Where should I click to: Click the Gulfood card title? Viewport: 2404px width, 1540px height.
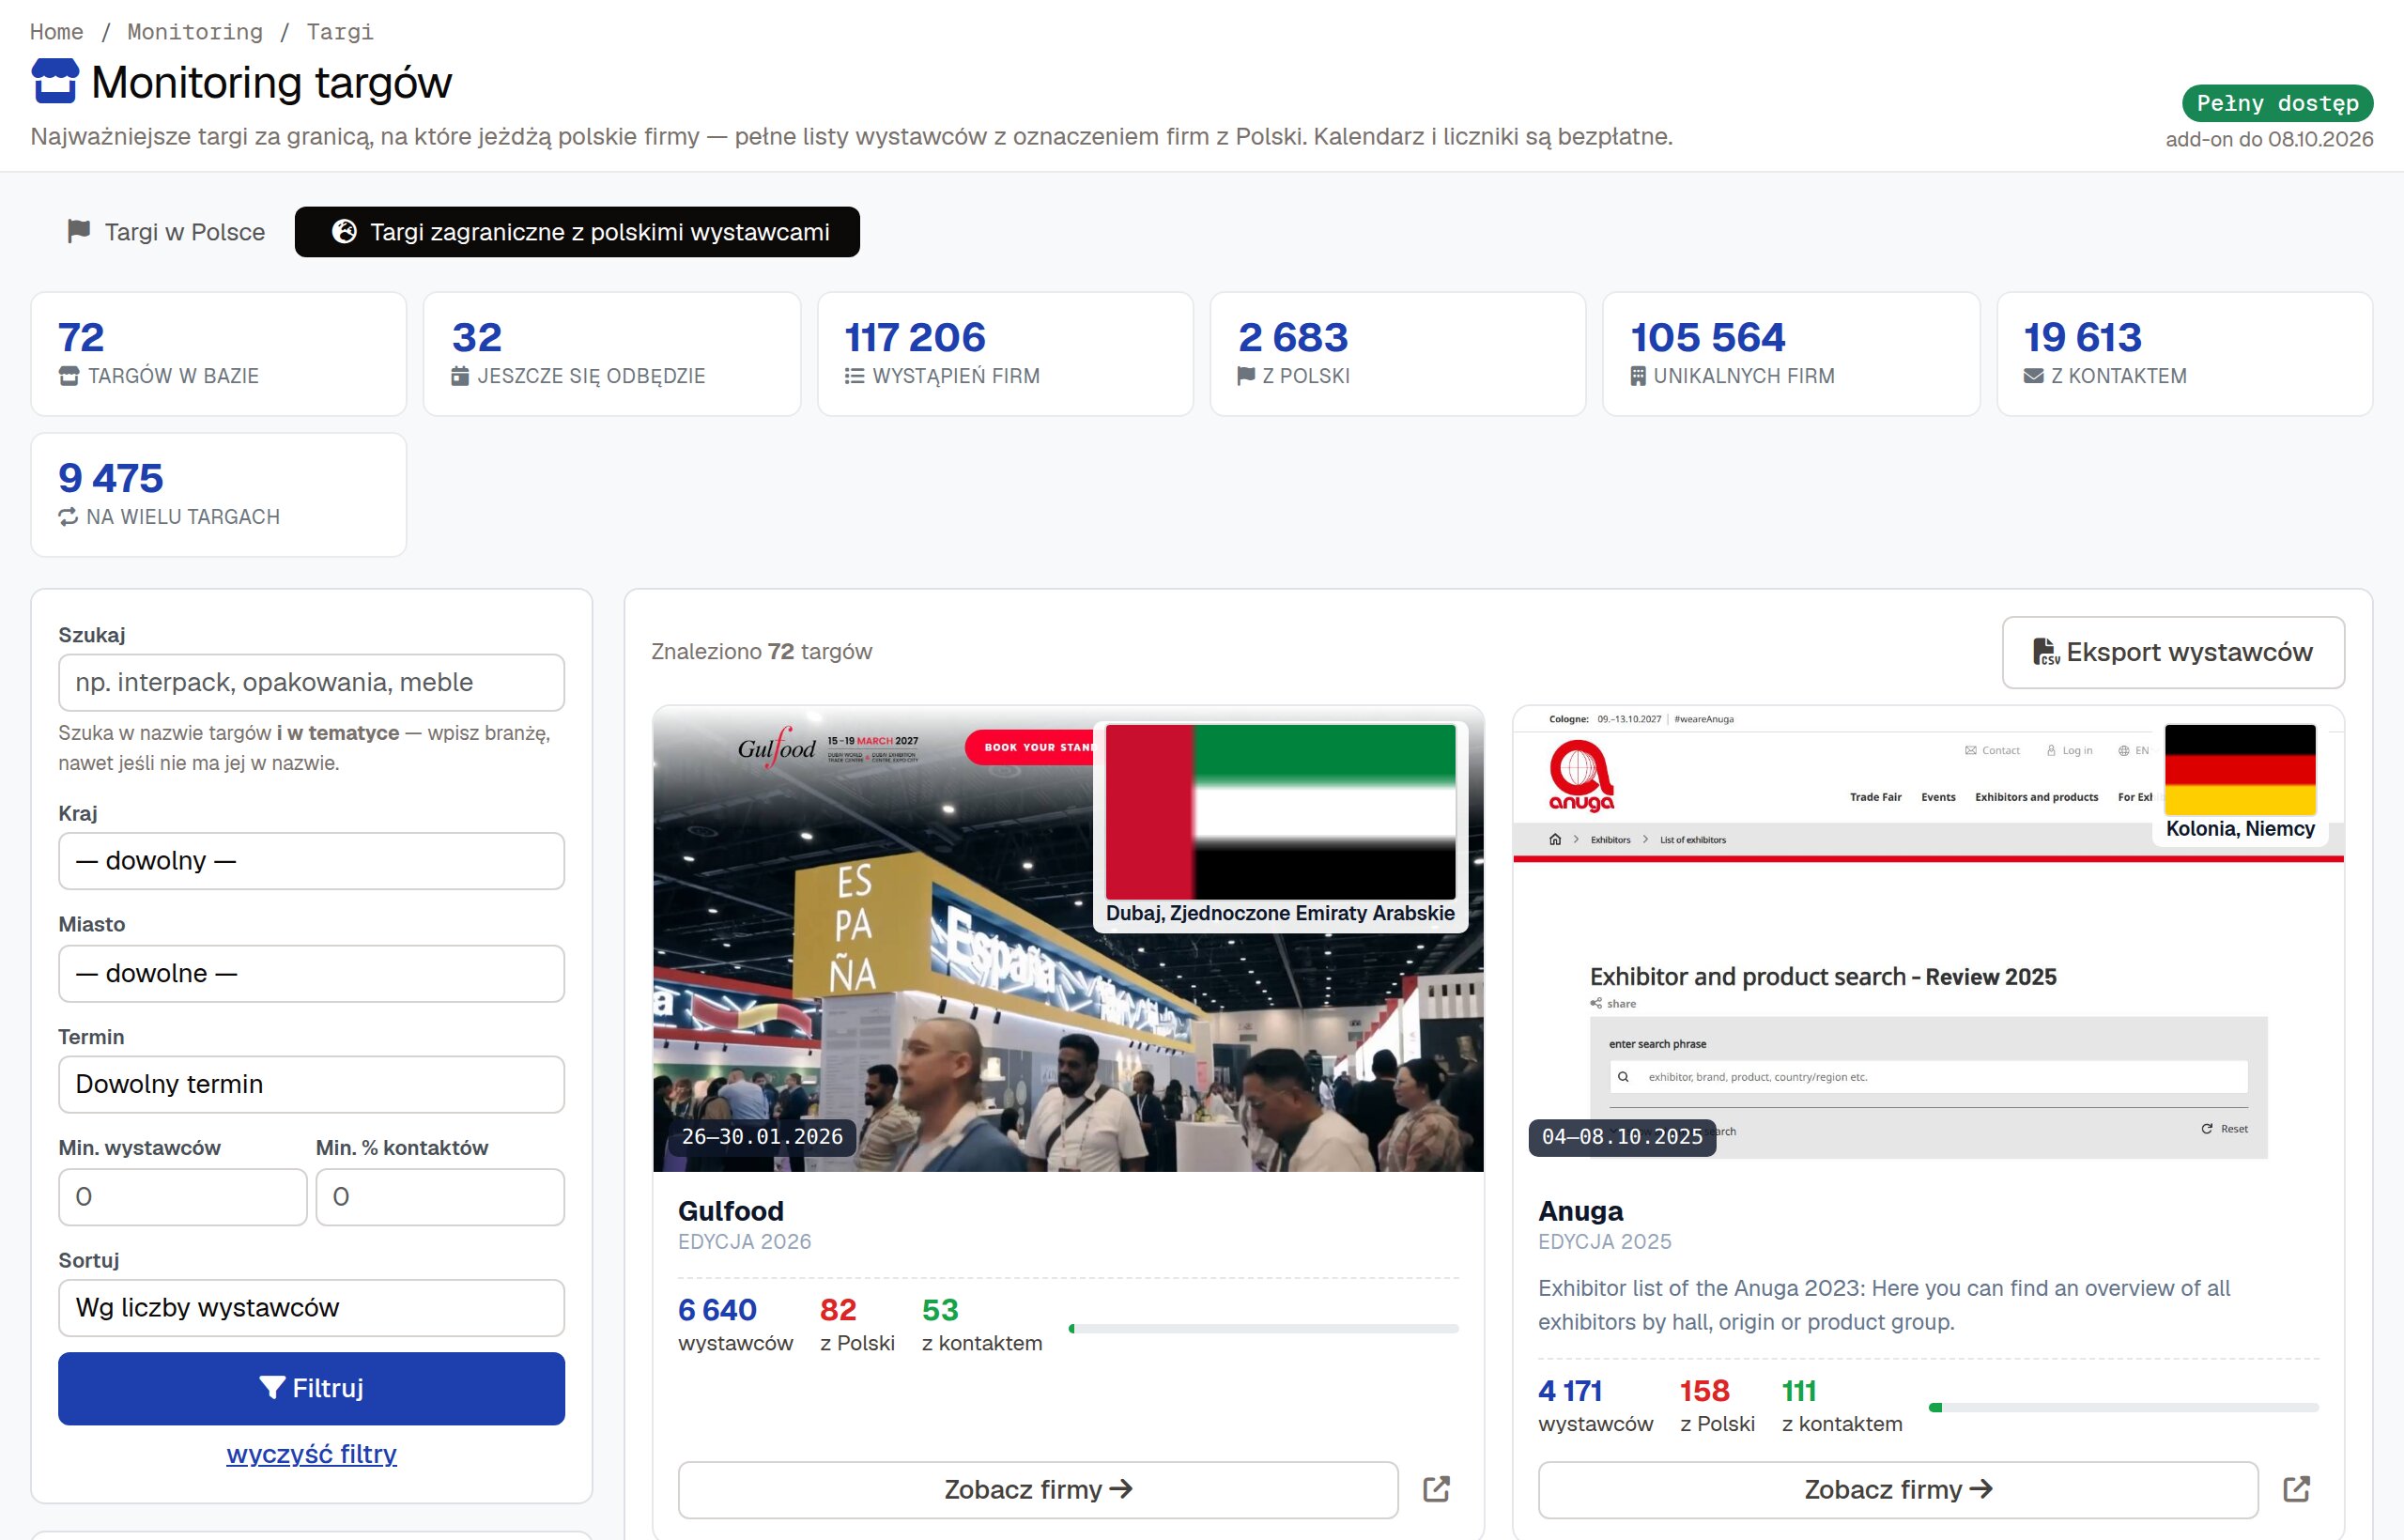point(731,1211)
